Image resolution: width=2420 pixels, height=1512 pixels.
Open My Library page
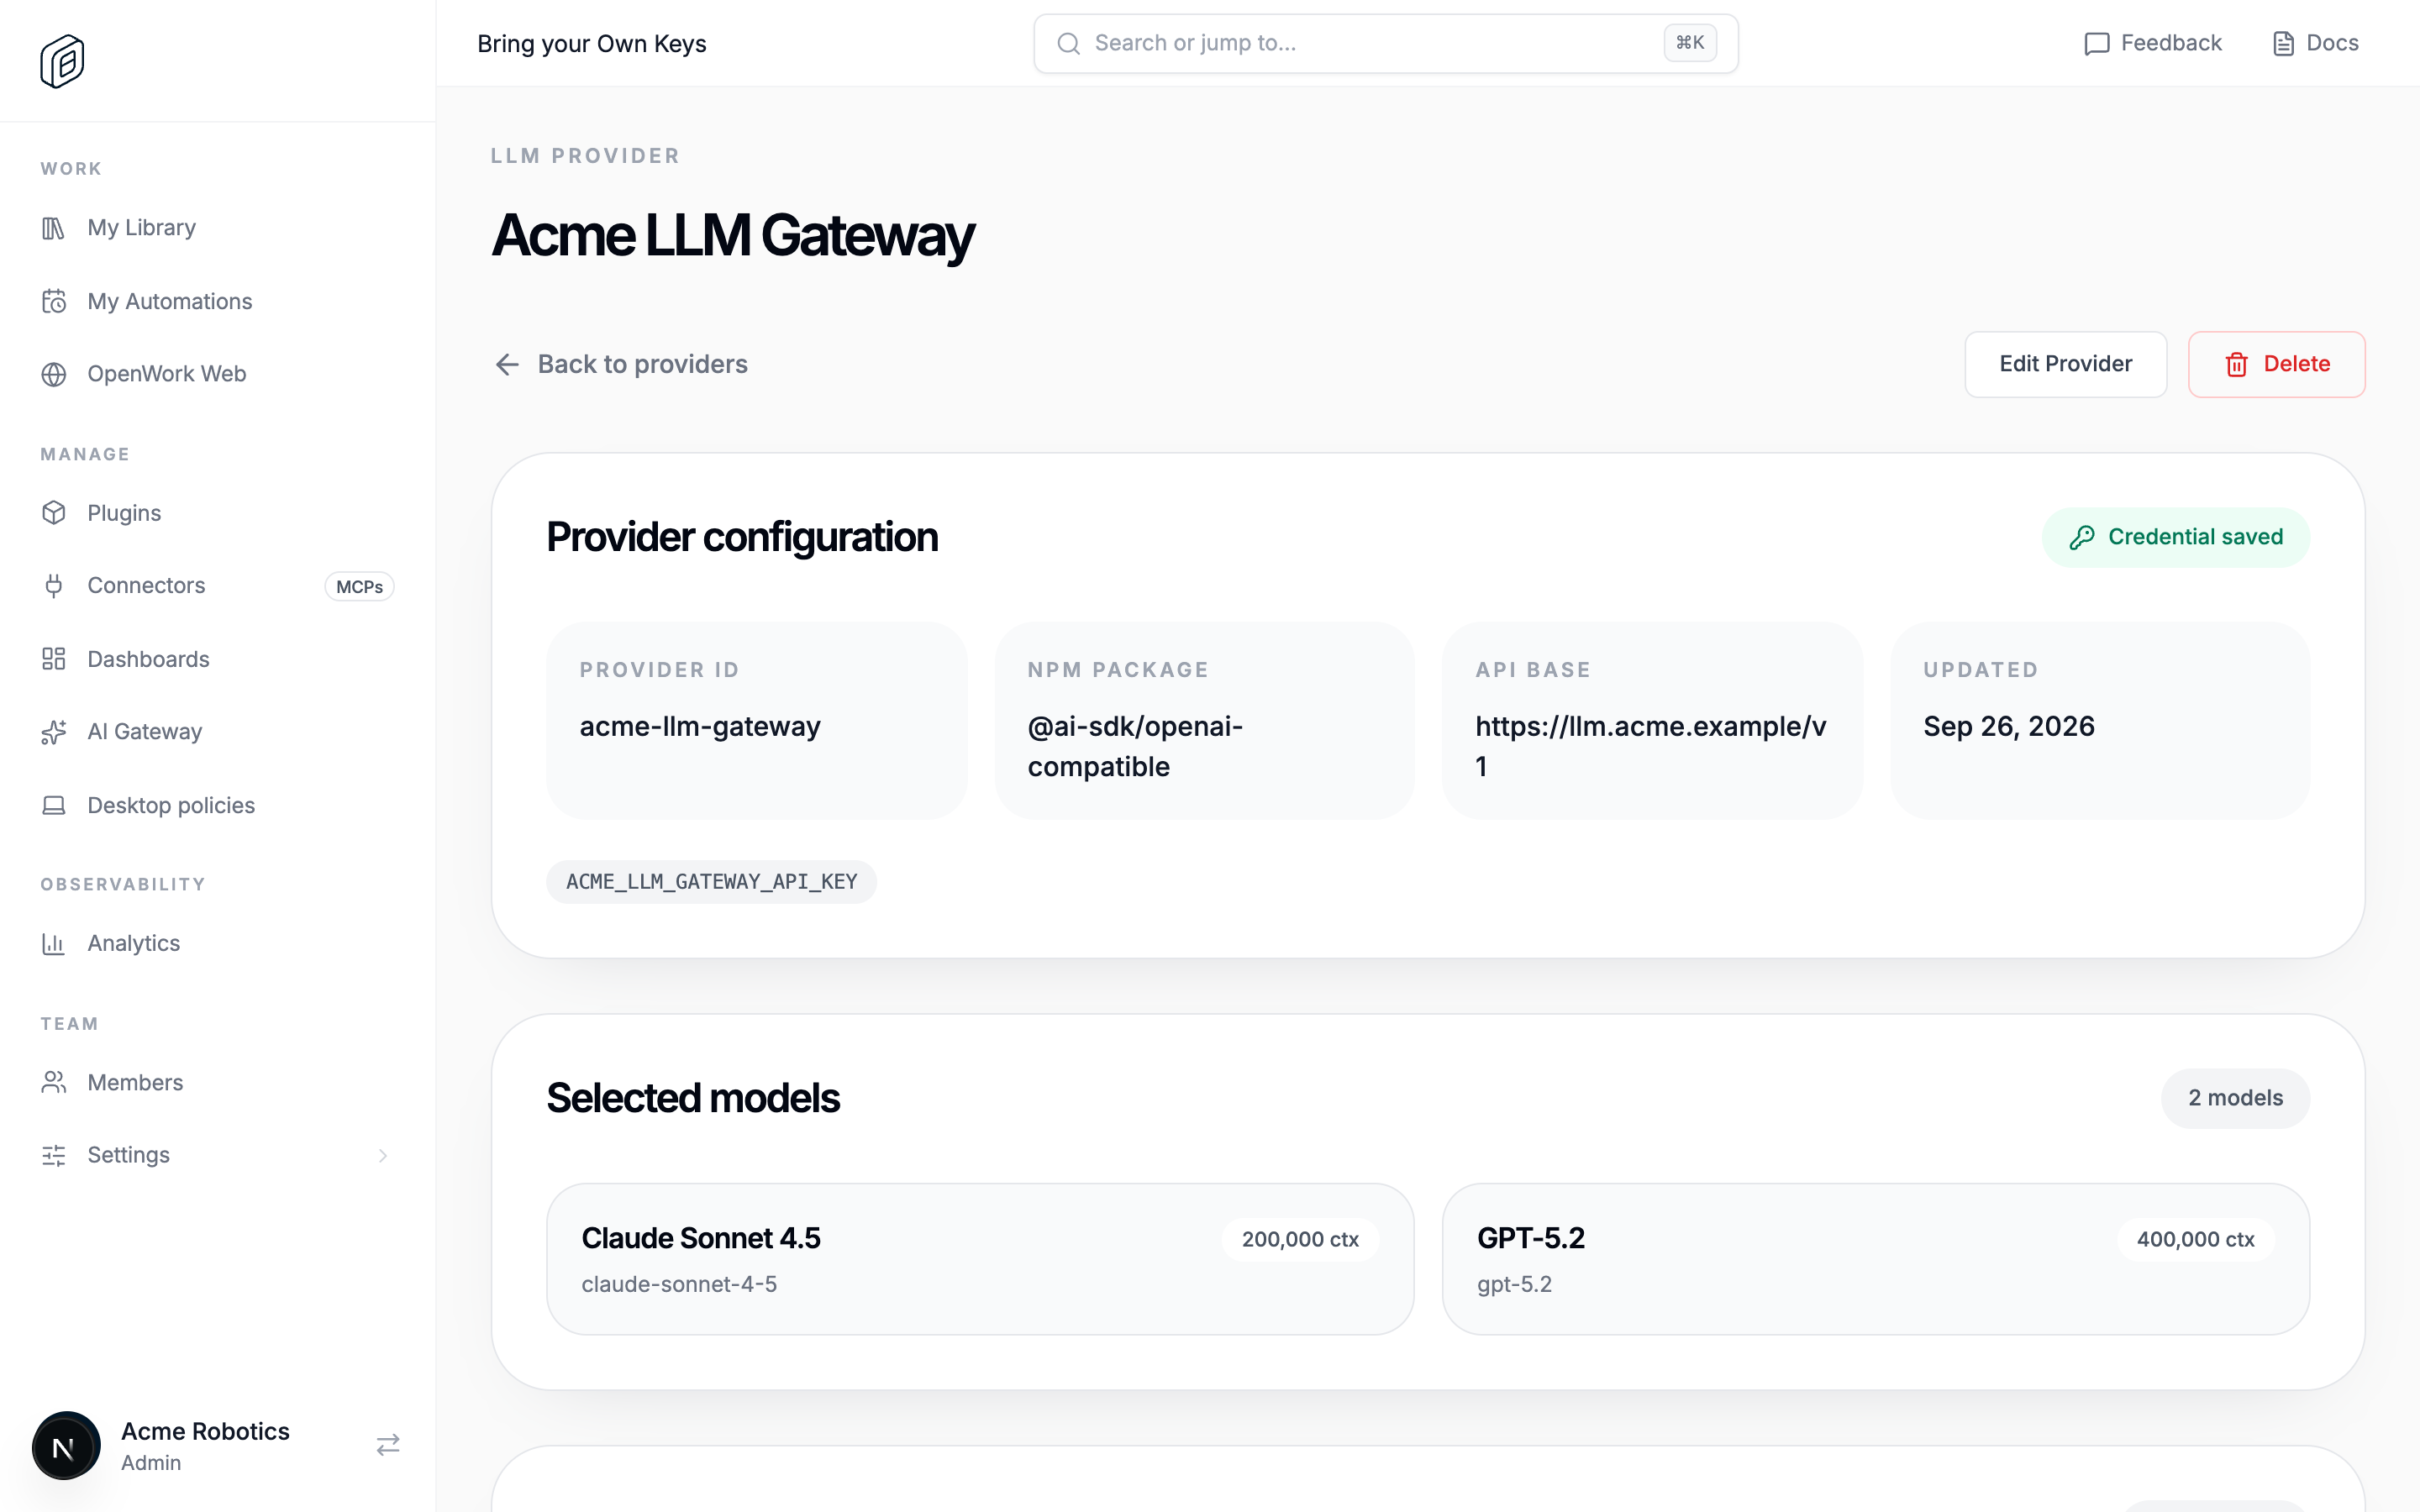click(217, 228)
